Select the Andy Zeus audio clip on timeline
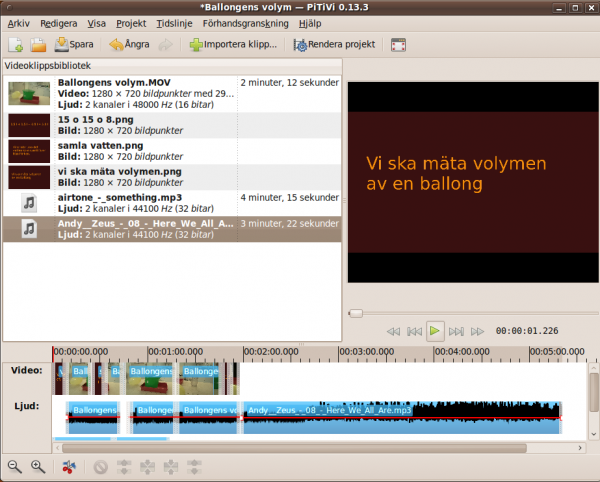This screenshot has width=600, height=482. tap(400, 418)
